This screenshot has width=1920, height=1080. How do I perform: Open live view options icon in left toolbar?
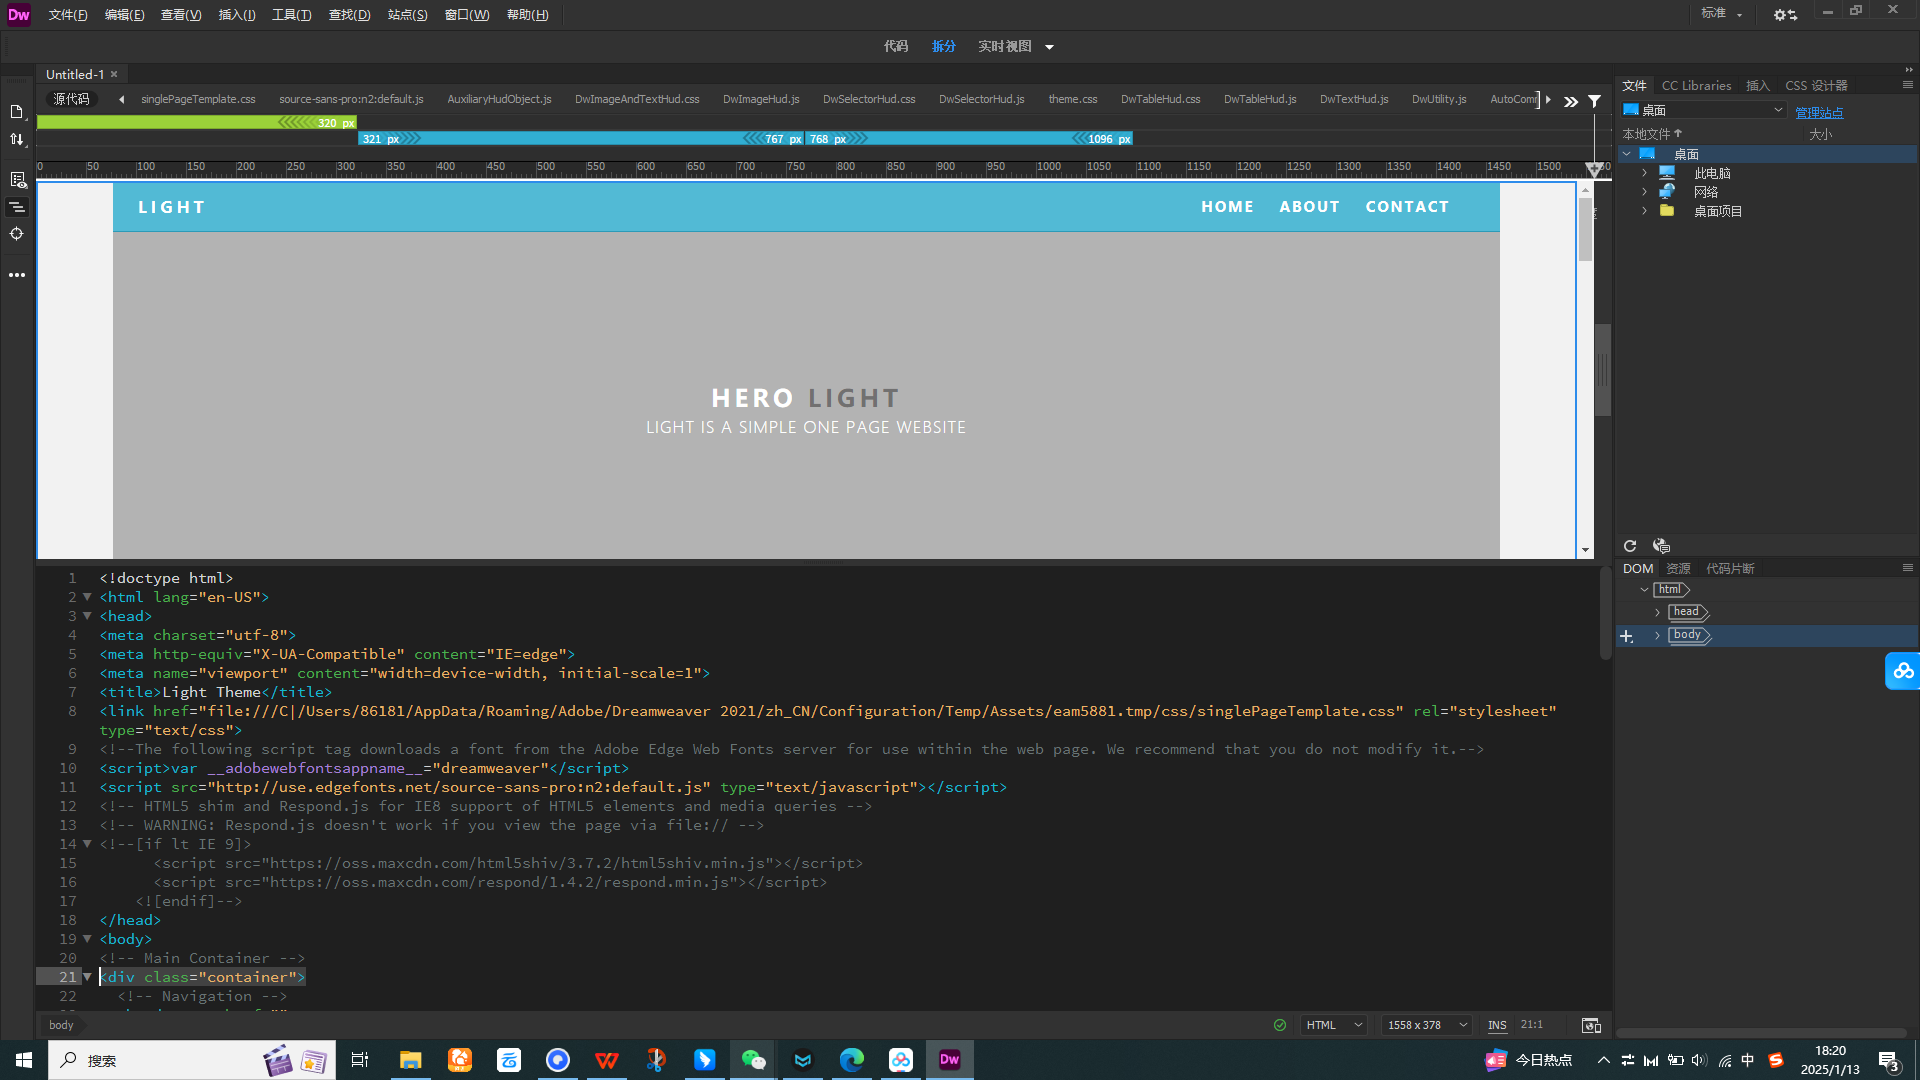coord(17,180)
